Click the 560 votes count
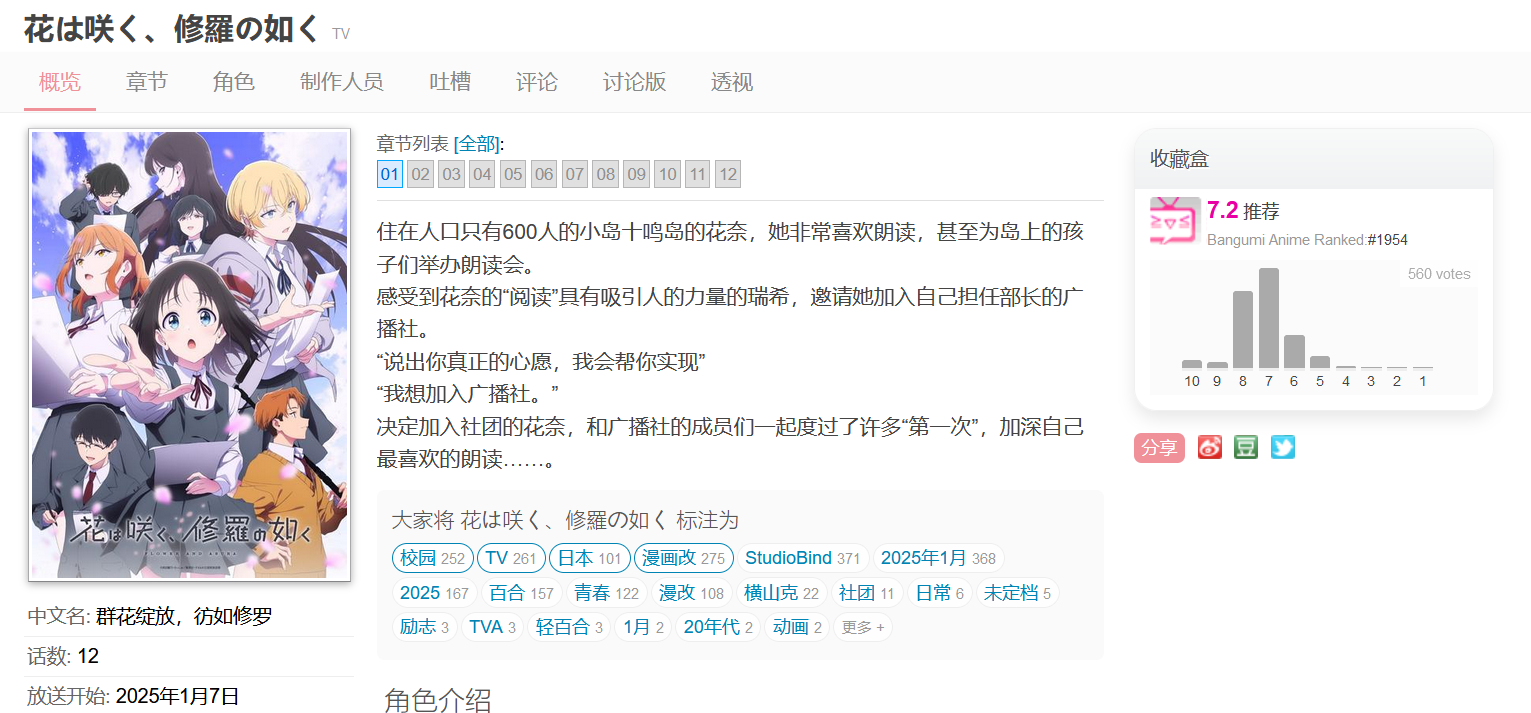Screen dimensions: 1531x713 (1439, 274)
